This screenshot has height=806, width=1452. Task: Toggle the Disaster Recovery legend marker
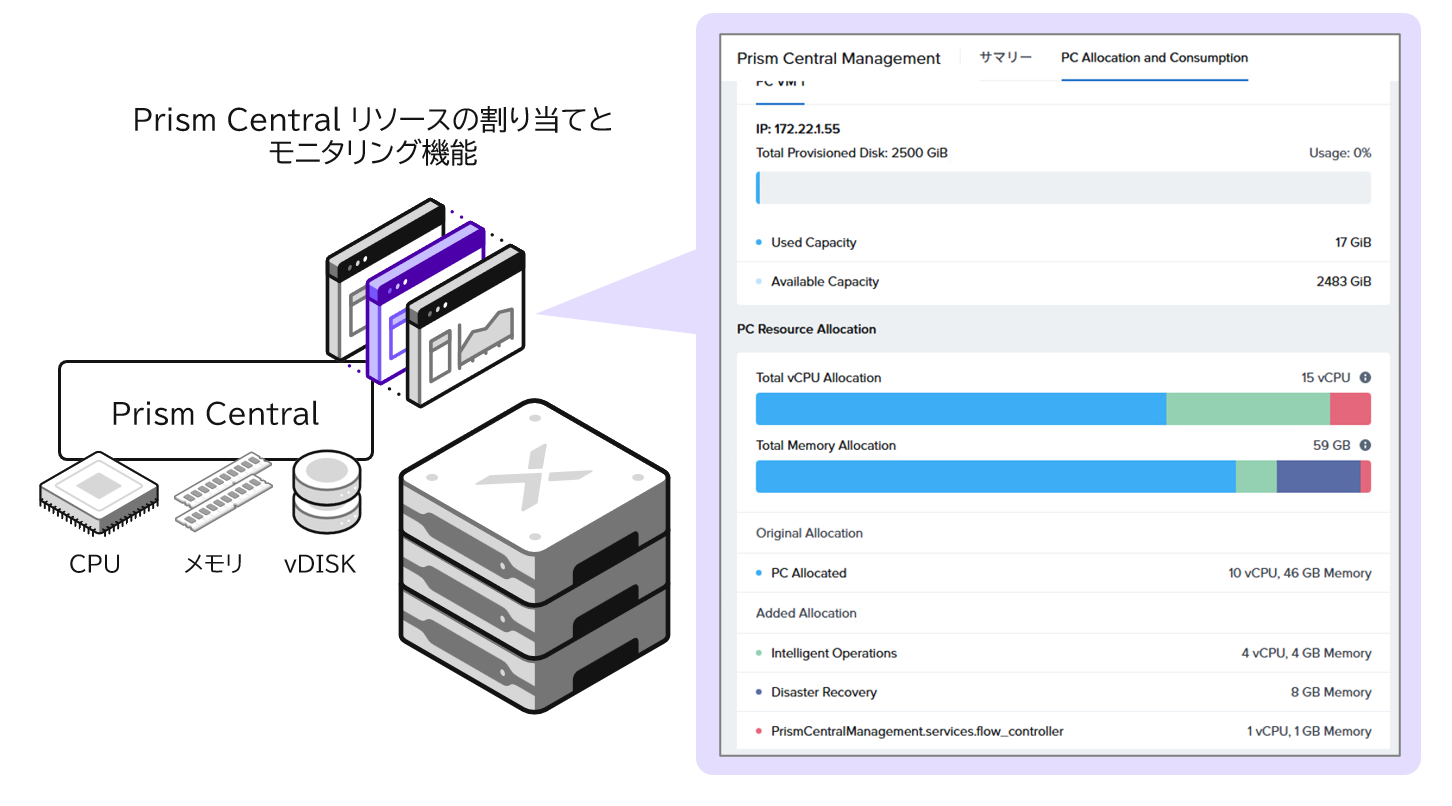coord(760,692)
